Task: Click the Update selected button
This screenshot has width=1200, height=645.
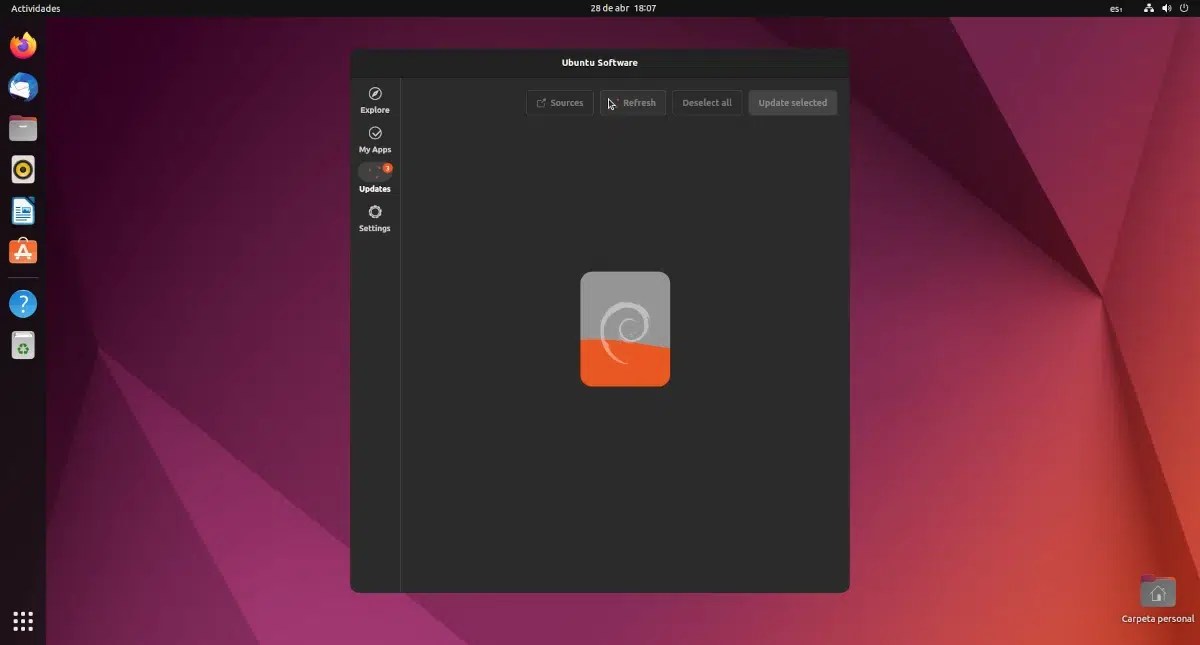Action: click(x=793, y=103)
